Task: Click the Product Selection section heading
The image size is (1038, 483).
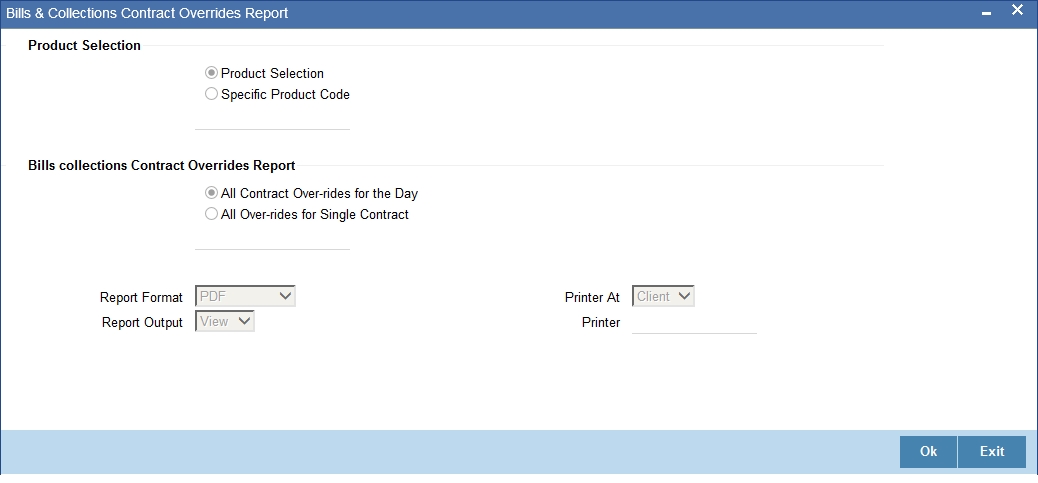Action: click(84, 45)
